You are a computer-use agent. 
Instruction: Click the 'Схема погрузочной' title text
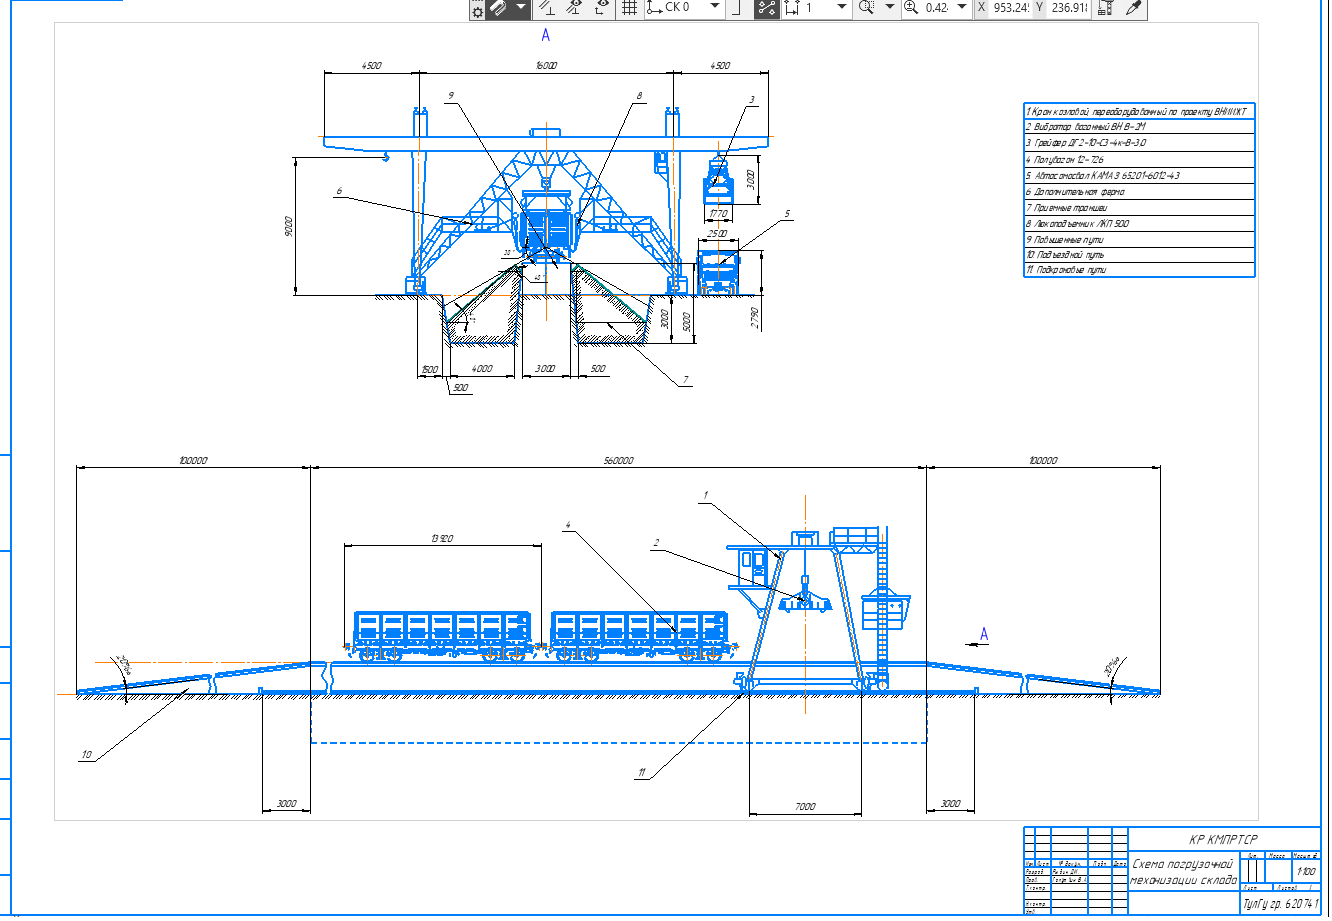point(1183,863)
